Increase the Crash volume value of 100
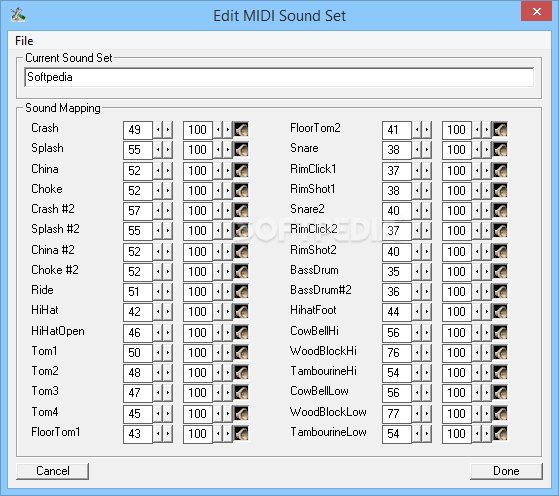Image resolution: width=559 pixels, height=496 pixels. point(227,130)
